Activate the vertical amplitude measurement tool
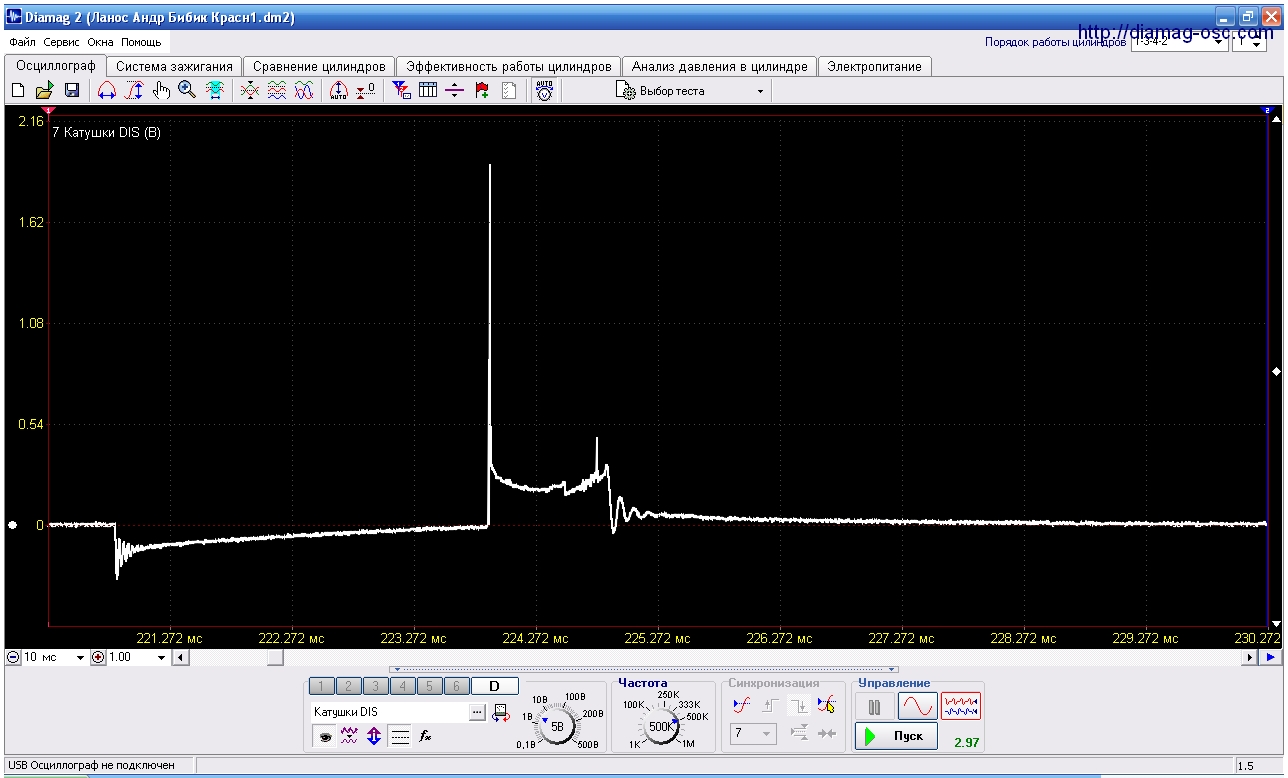Screen dimensions: 1288x778 [134, 91]
